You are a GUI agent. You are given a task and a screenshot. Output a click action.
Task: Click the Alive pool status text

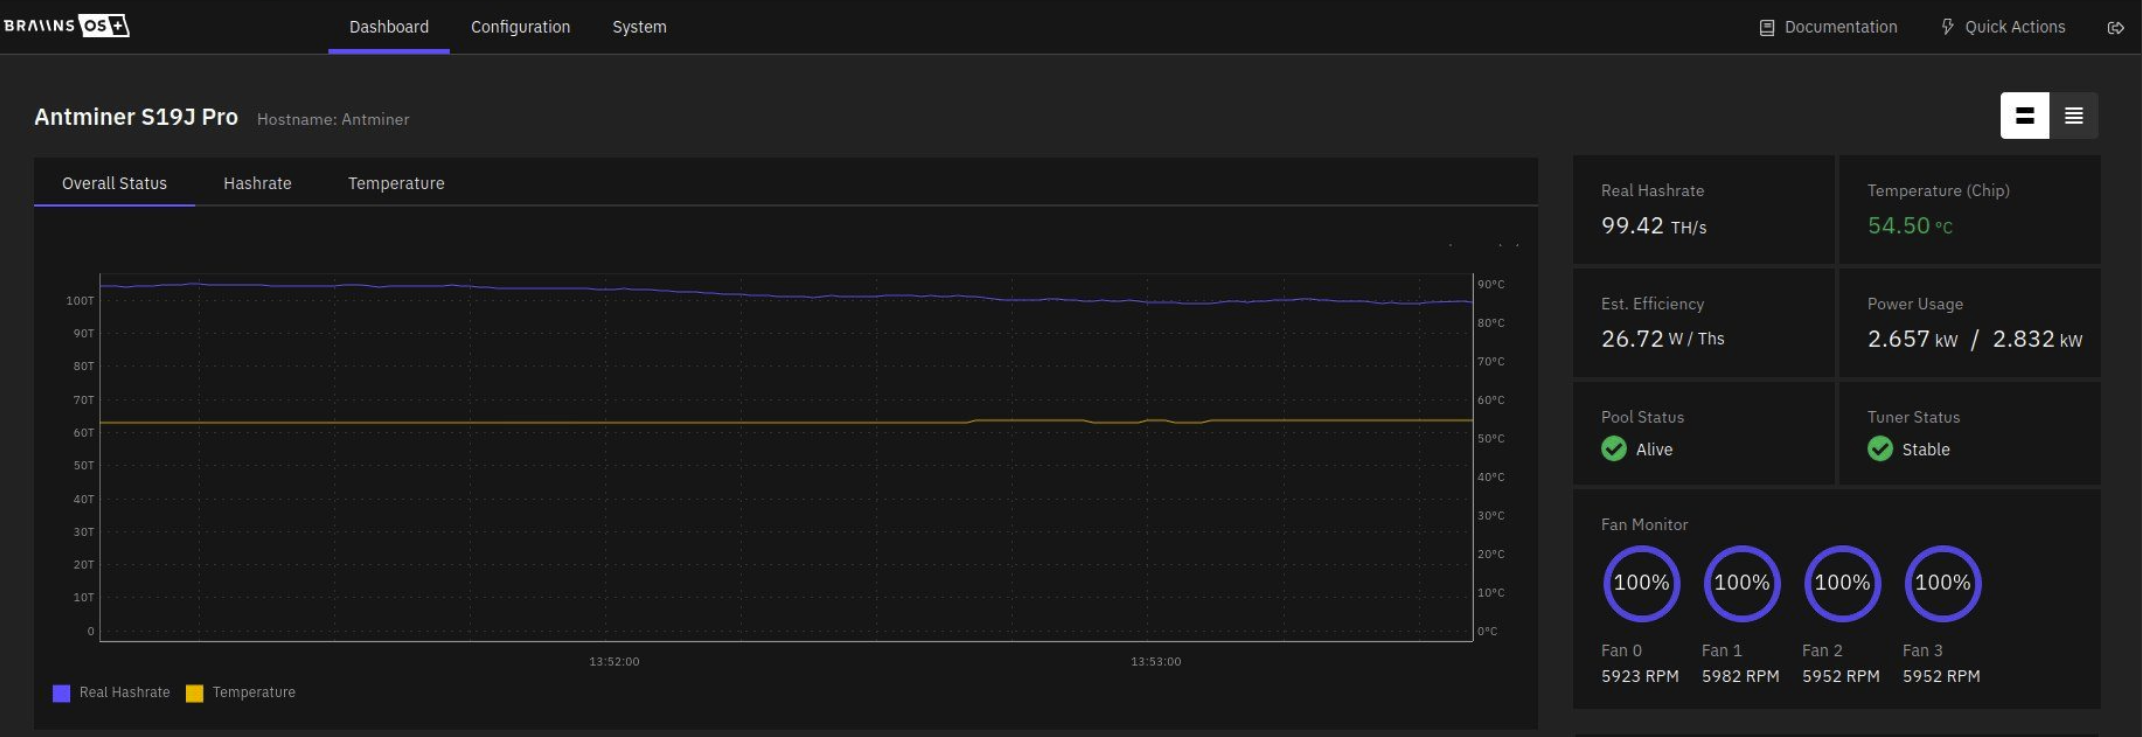(1654, 450)
